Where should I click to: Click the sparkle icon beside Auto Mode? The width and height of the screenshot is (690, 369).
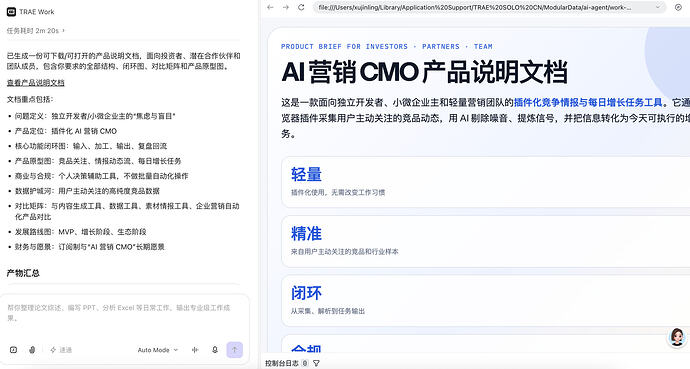point(195,350)
